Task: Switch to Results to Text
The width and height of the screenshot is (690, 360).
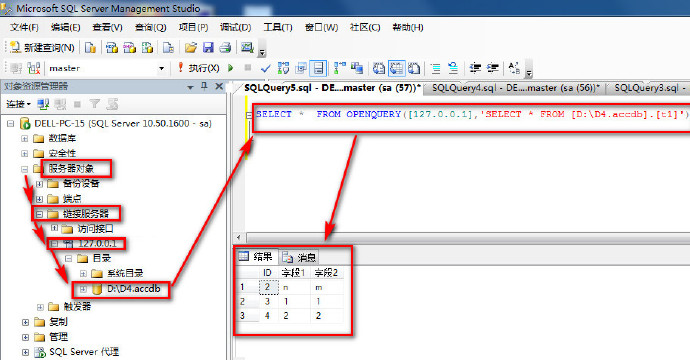Action: (x=379, y=68)
